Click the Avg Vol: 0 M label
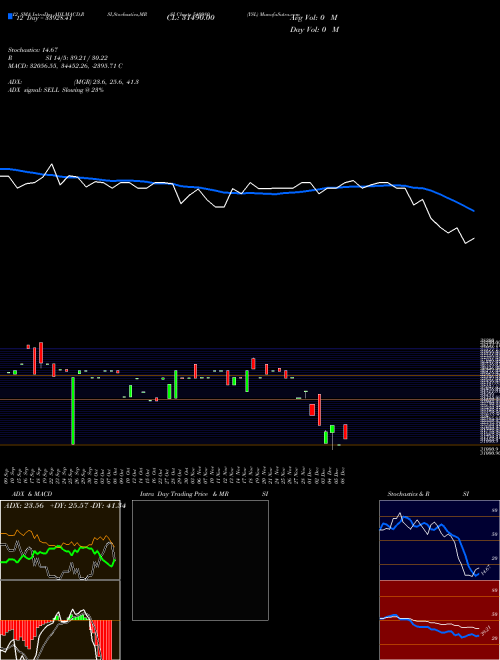 point(314,18)
